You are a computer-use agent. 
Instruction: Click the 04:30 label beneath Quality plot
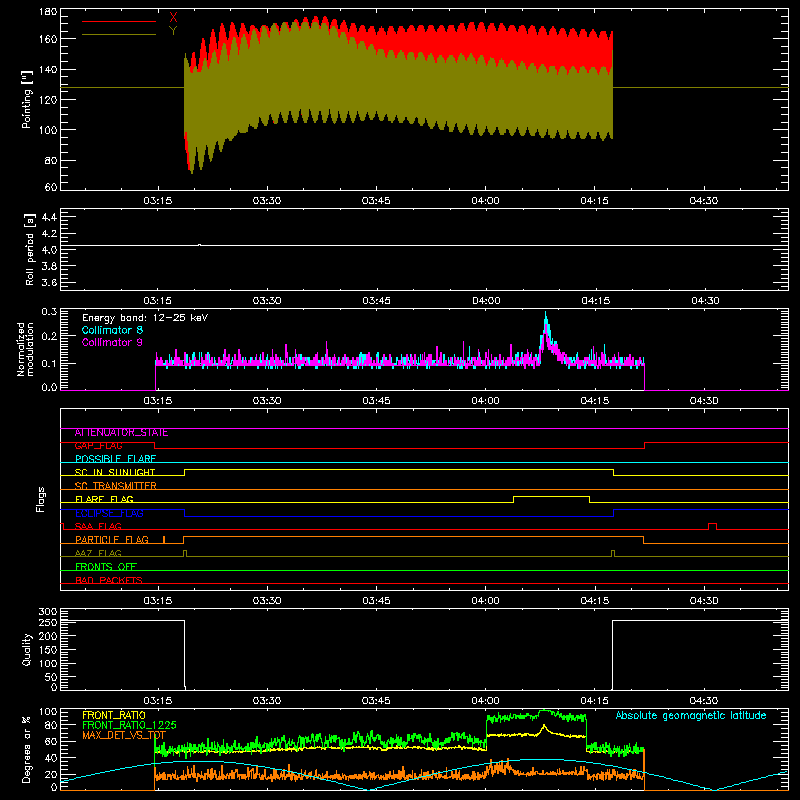[704, 701]
